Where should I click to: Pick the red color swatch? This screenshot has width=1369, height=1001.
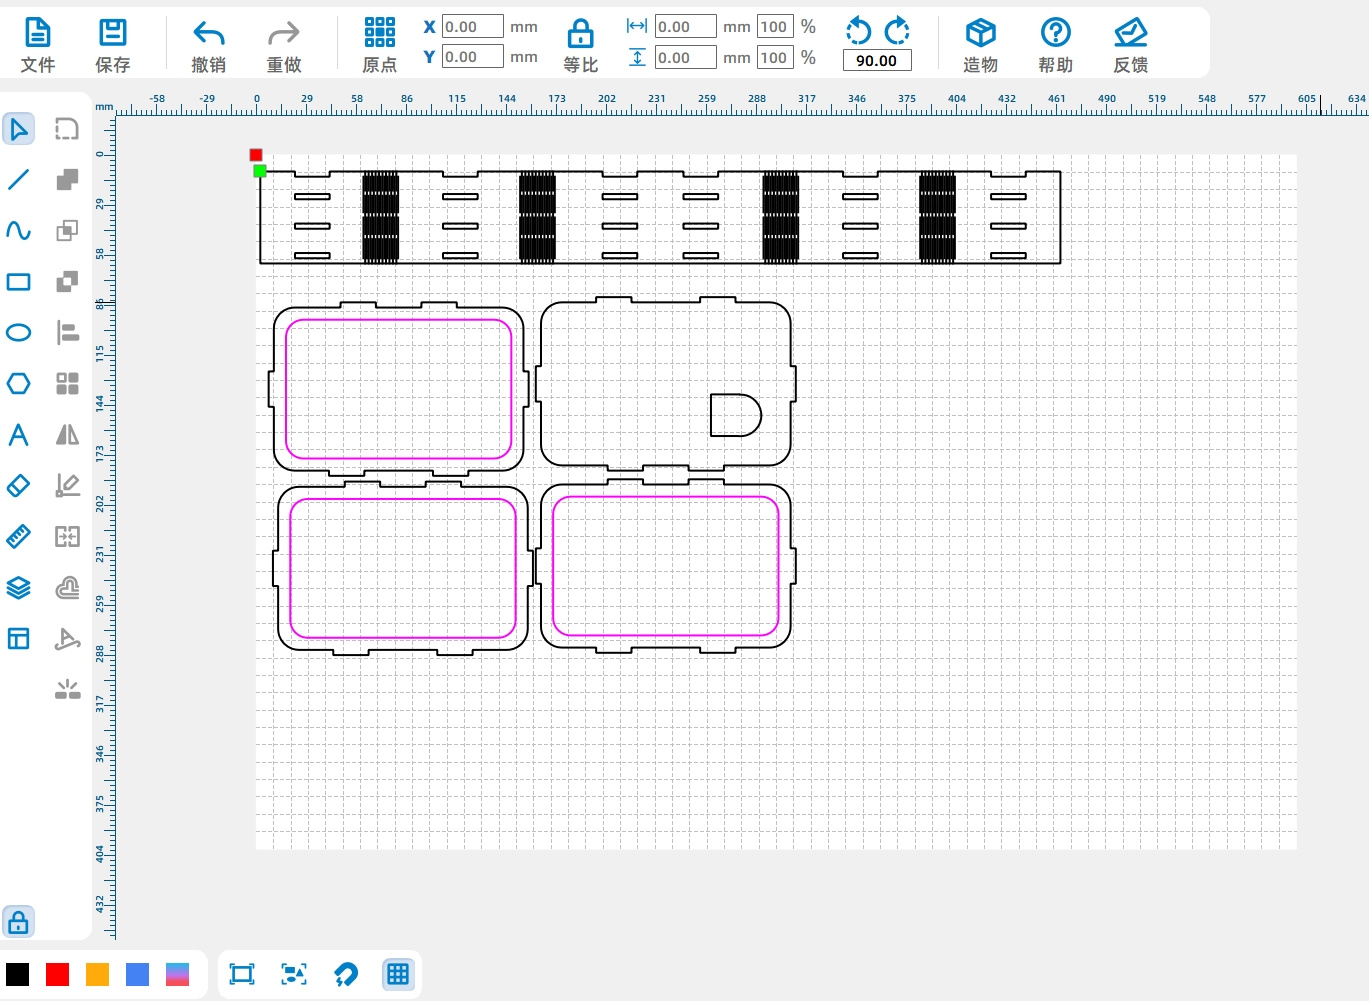pos(58,974)
